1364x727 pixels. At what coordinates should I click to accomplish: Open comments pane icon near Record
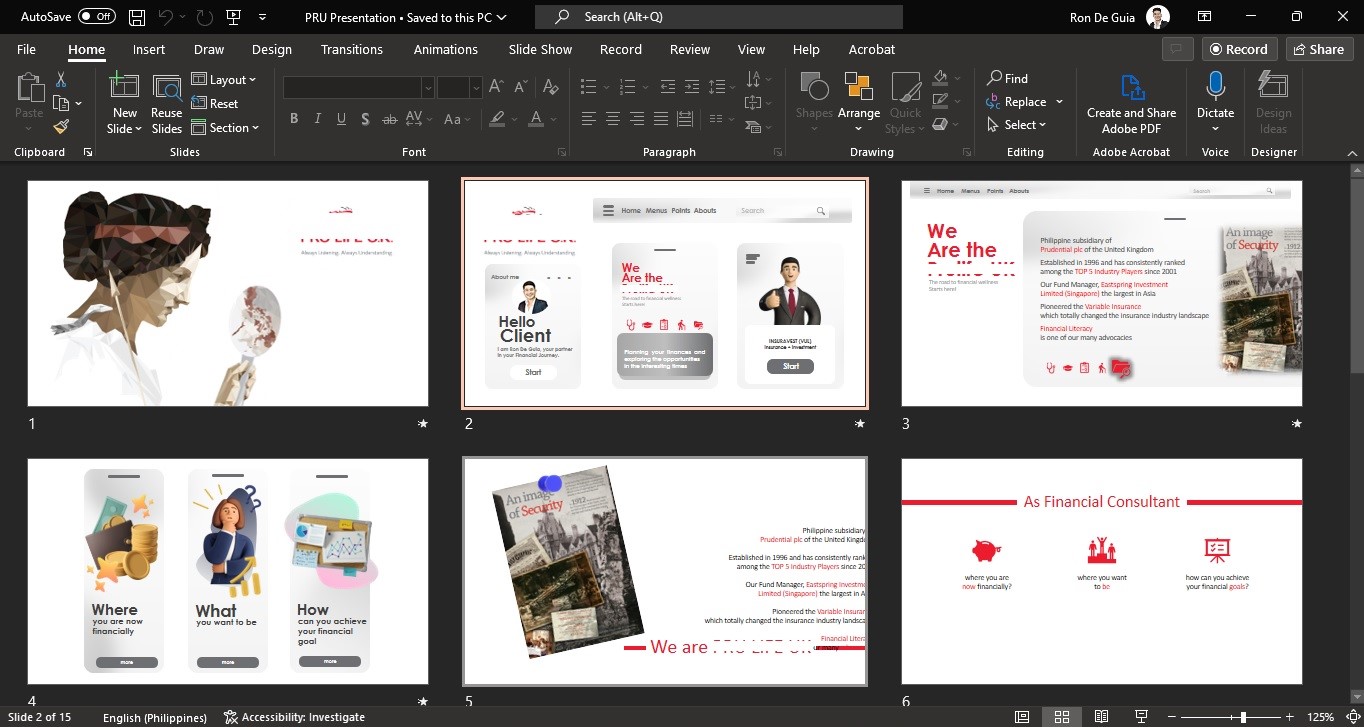coord(1177,49)
